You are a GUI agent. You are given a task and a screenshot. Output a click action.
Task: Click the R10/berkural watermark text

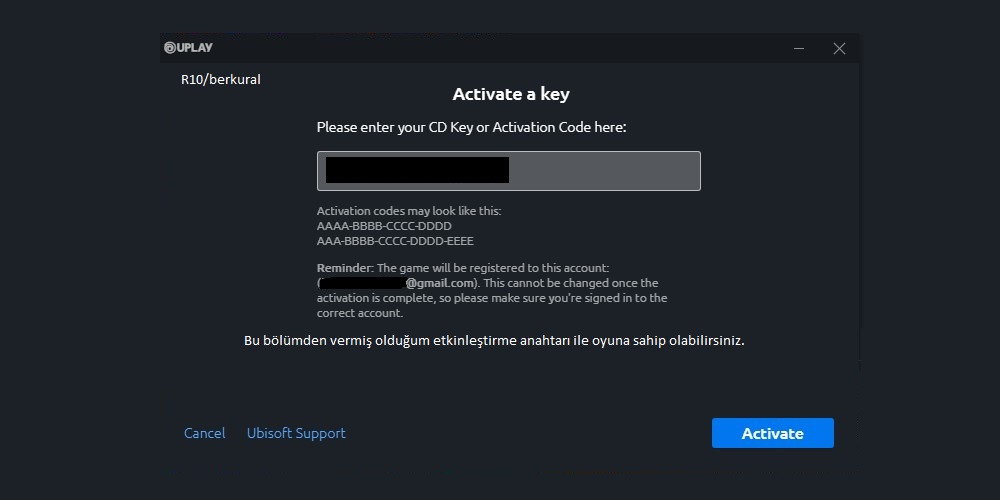pyautogui.click(x=221, y=80)
